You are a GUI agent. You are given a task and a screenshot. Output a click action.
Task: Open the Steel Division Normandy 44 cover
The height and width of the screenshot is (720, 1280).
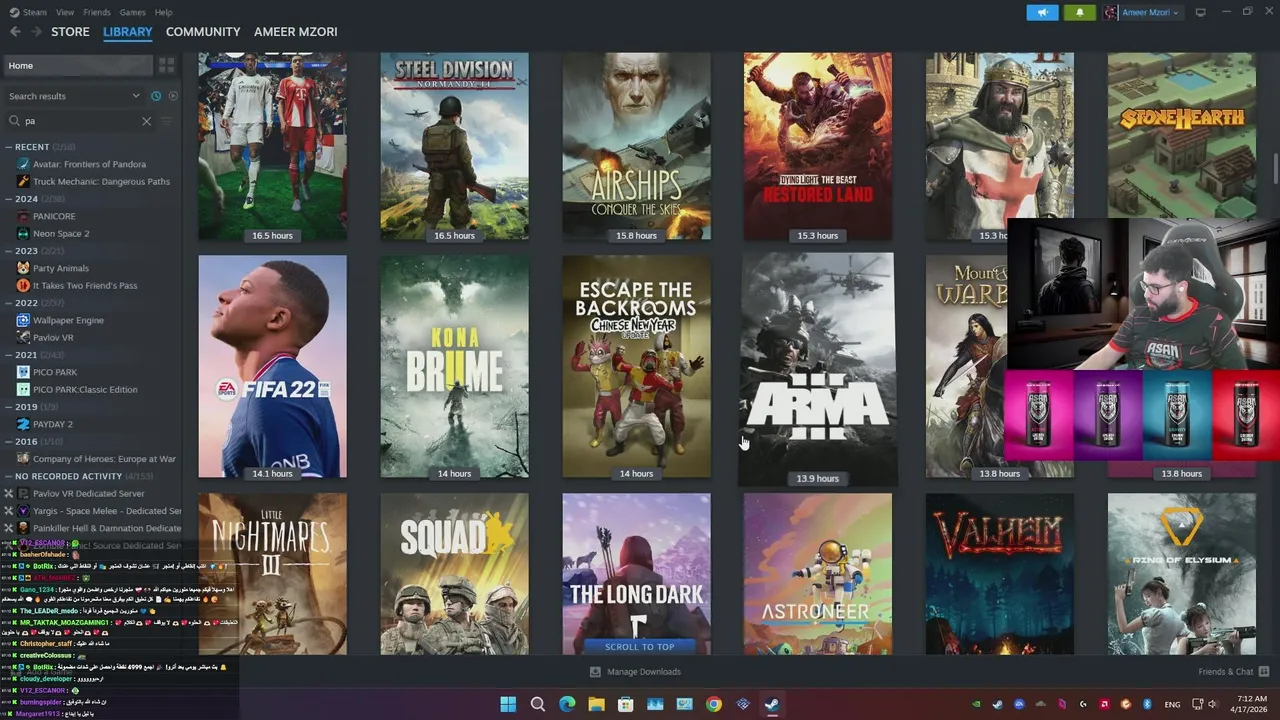click(454, 147)
